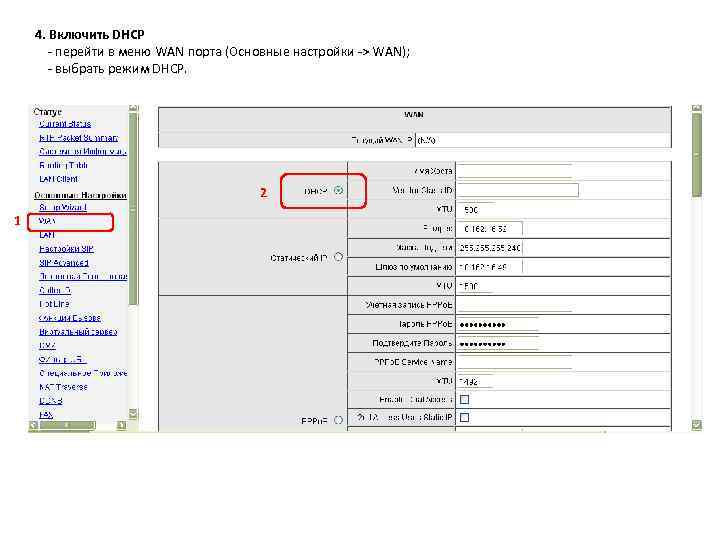Screen dimensions: 720x540
Task: Open the NAT Traverse link
Action: (63, 387)
